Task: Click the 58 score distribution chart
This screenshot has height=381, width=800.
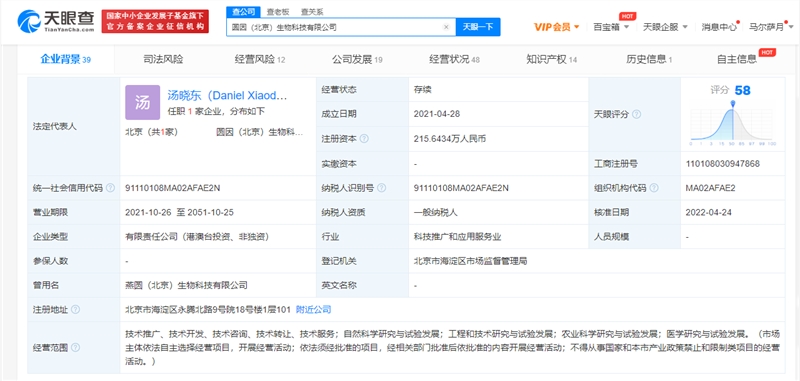Action: (733, 122)
